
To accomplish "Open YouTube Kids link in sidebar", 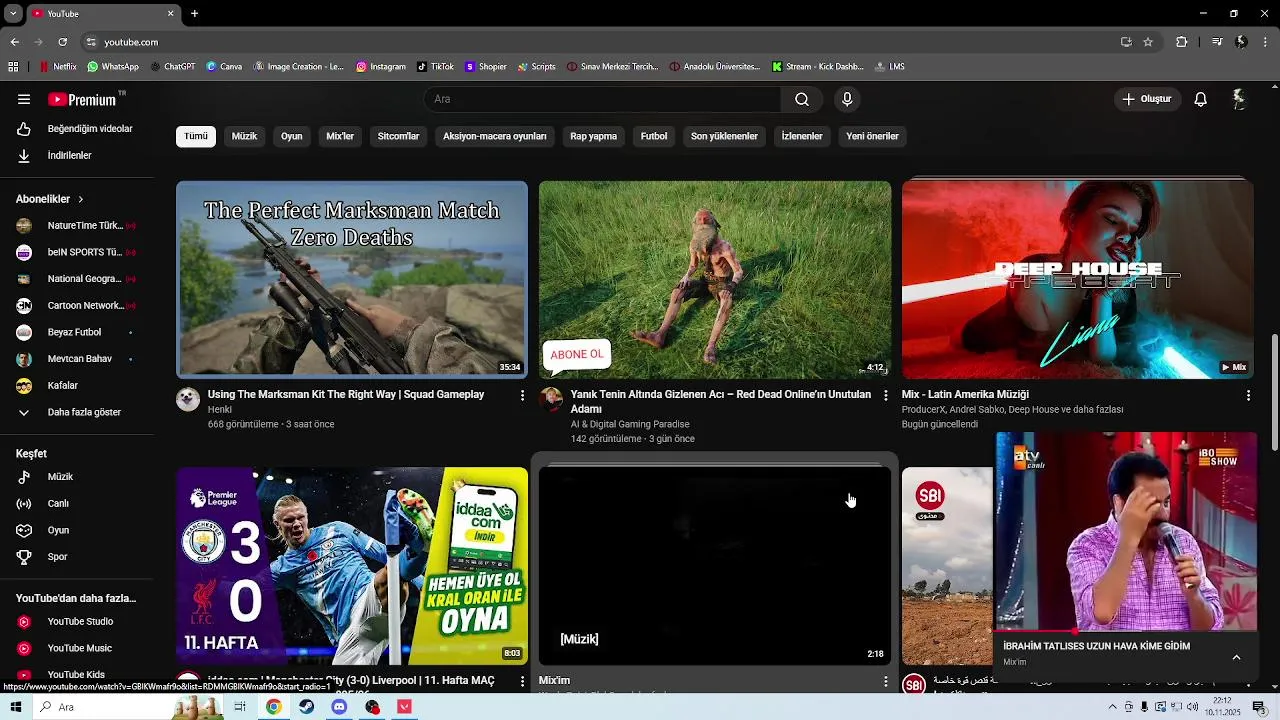I will click(77, 675).
